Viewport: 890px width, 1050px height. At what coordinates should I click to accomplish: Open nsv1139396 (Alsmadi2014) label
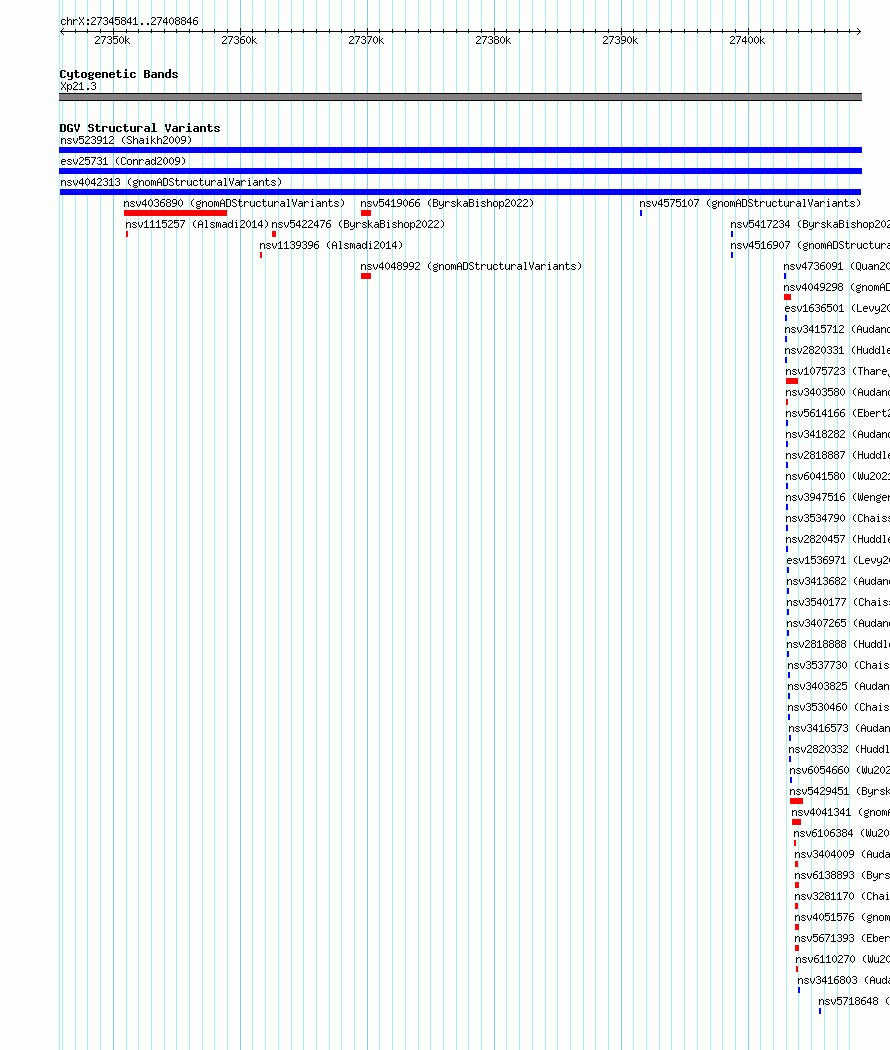coord(331,245)
